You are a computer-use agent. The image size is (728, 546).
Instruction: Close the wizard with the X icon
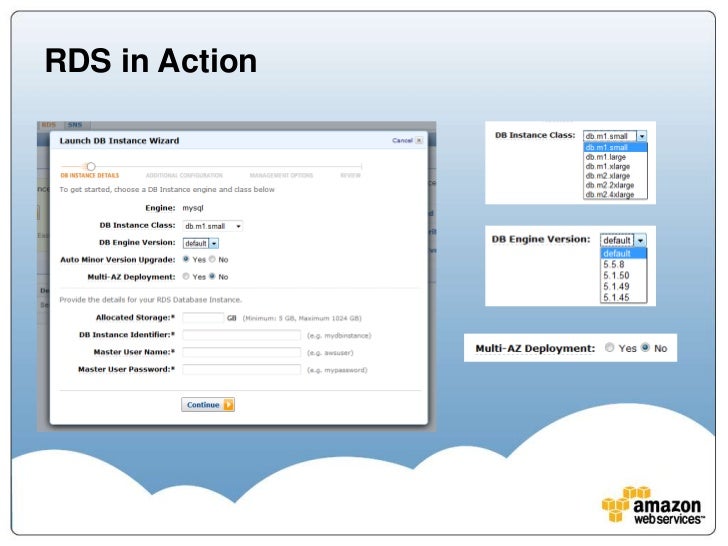pyautogui.click(x=419, y=140)
